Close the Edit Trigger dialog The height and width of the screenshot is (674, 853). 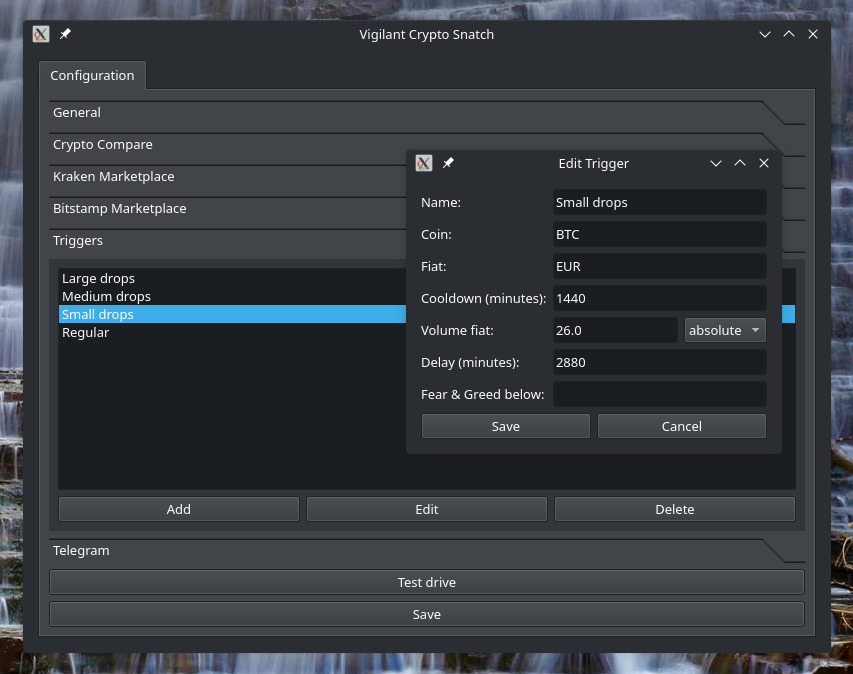(764, 163)
